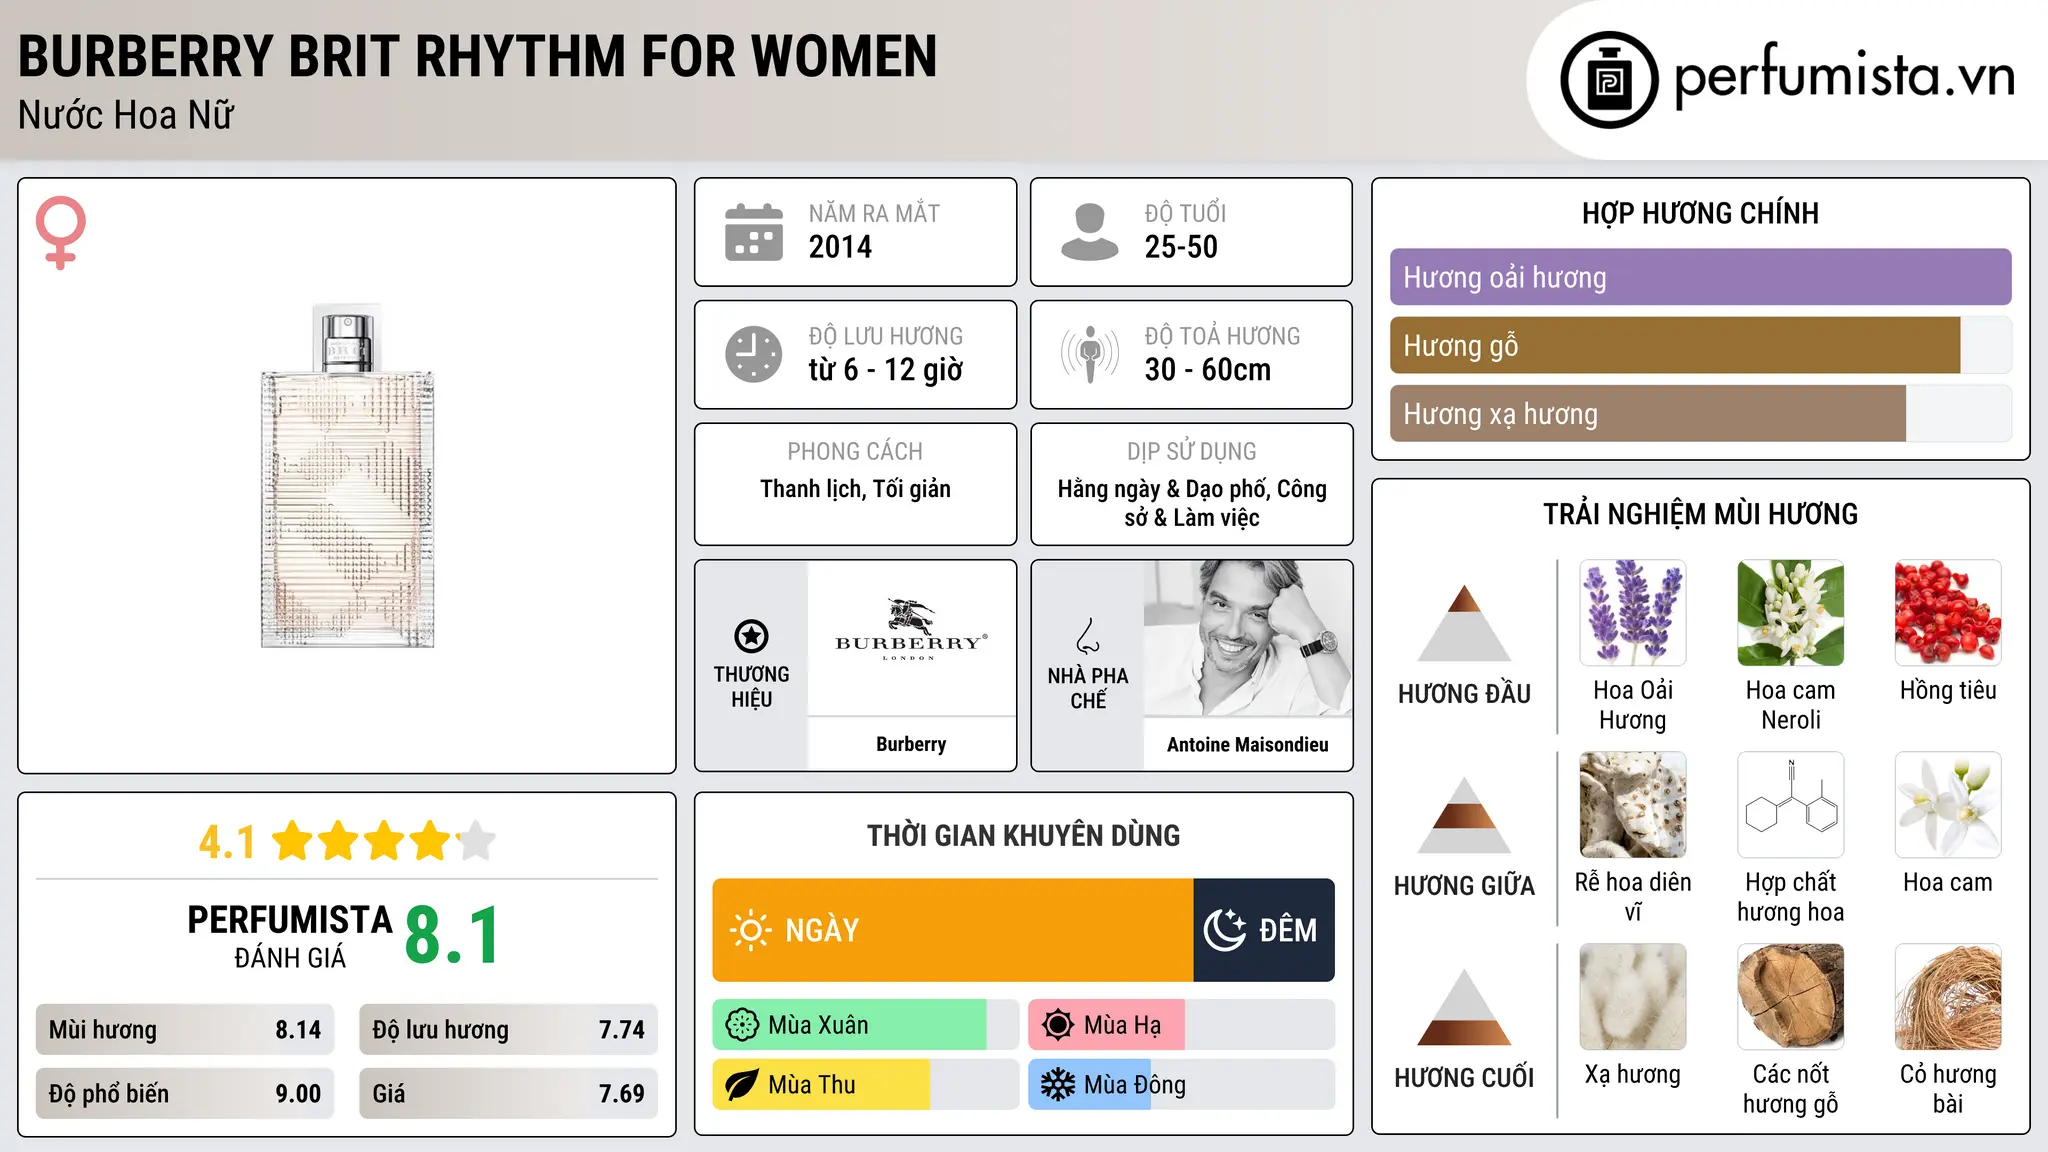Select the Hoa Oải Hương lavender note image
The width and height of the screenshot is (2048, 1152).
coord(1633,613)
